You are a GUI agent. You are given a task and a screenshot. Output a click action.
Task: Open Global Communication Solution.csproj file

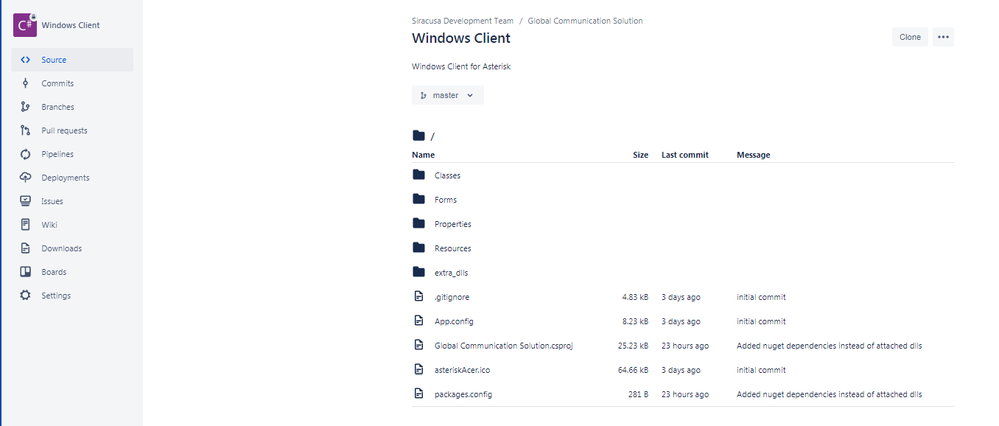[x=504, y=346]
